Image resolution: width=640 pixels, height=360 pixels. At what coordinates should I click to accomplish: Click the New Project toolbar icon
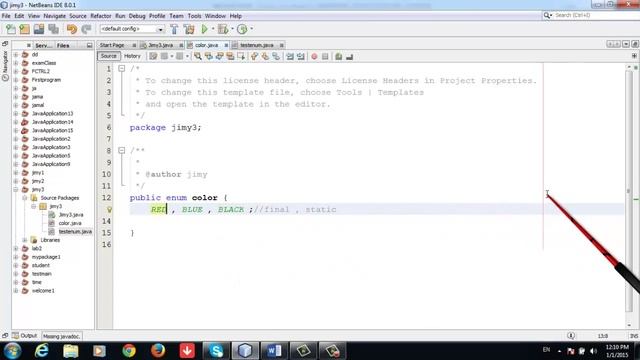[x=24, y=29]
